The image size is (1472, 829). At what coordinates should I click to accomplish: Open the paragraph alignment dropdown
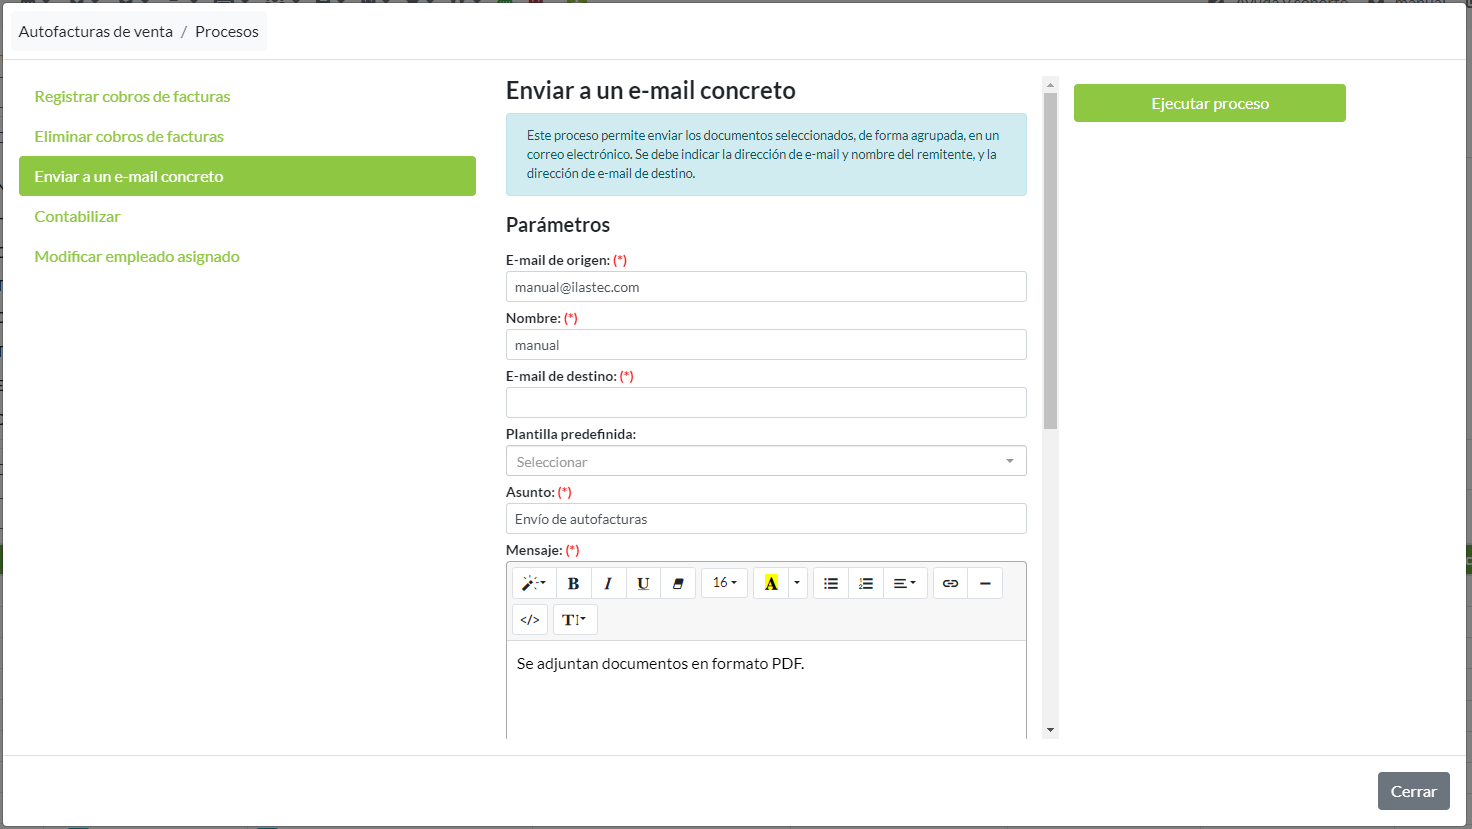[x=904, y=583]
